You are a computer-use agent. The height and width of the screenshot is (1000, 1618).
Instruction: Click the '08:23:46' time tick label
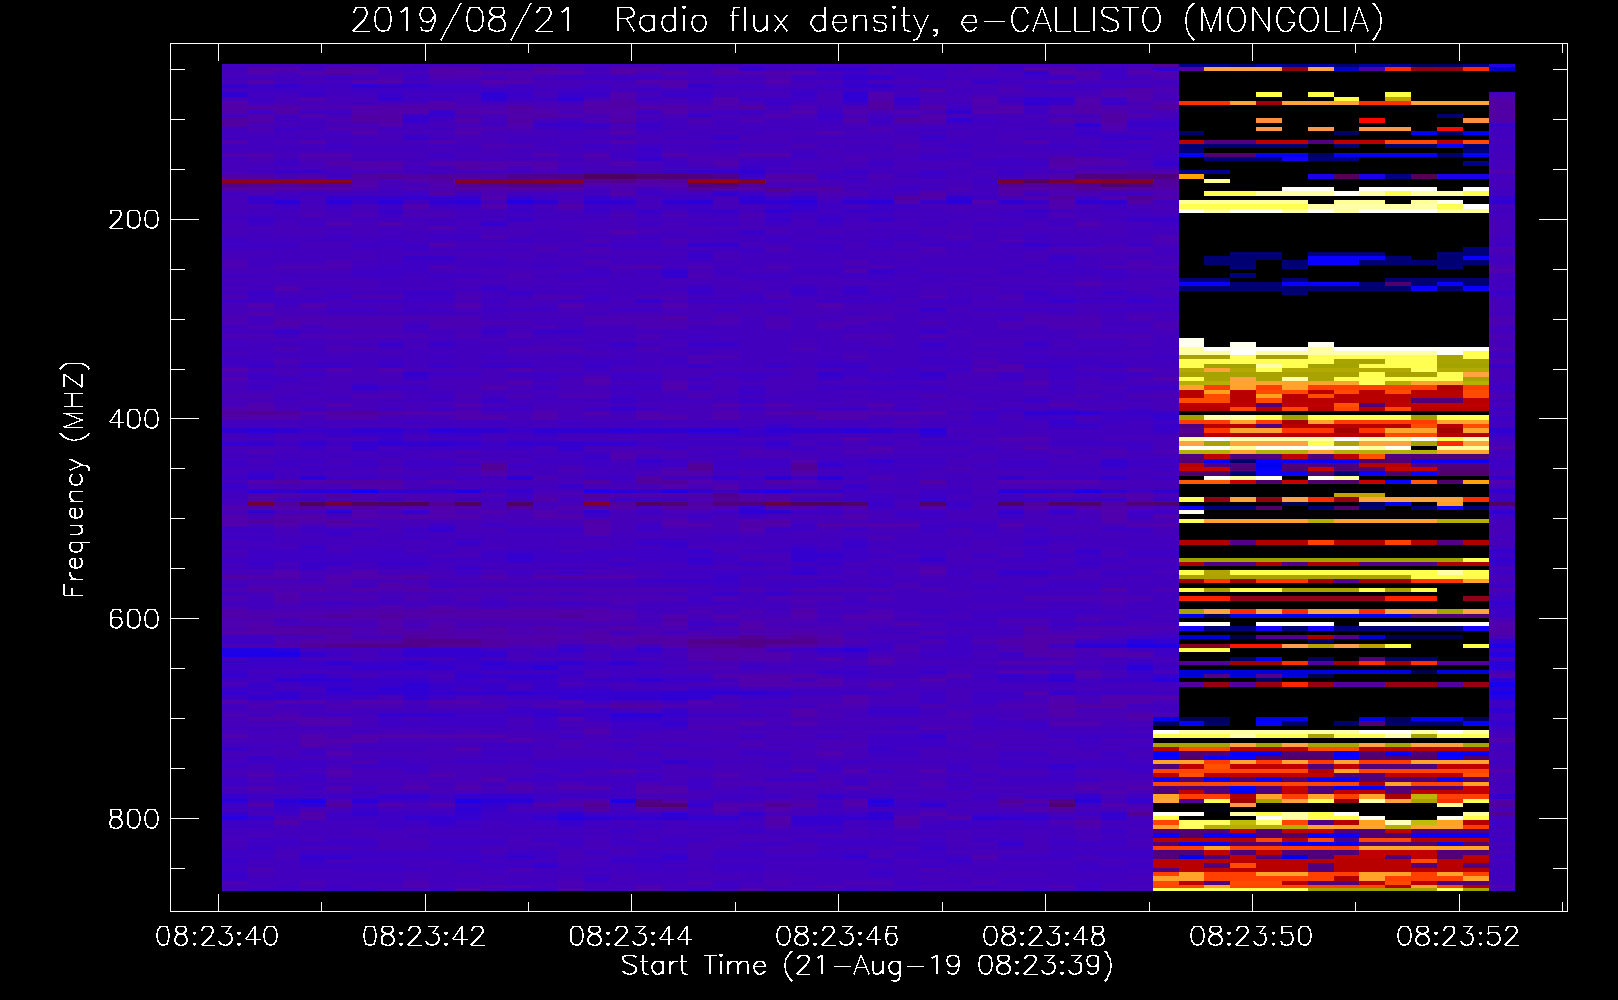[x=837, y=937]
